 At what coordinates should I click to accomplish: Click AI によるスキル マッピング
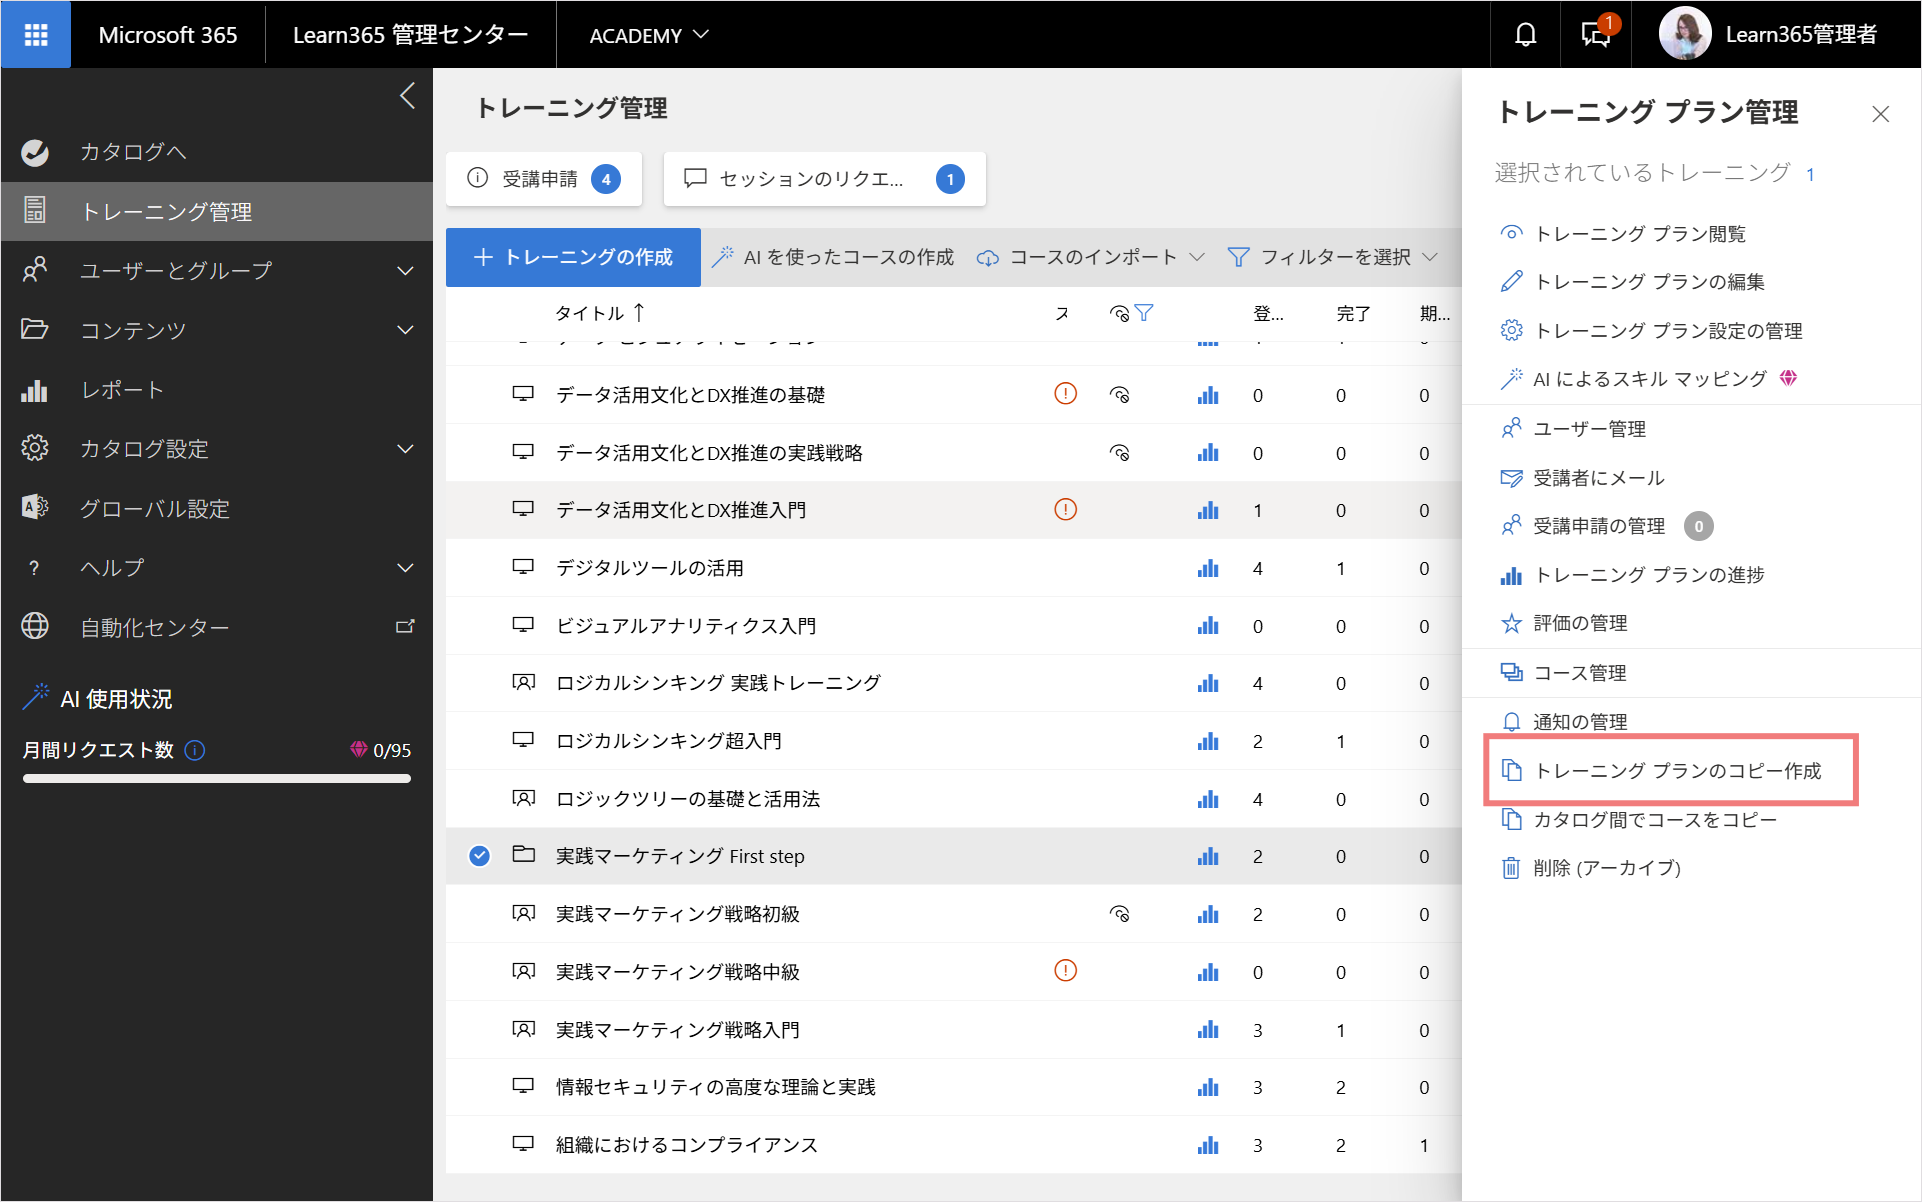point(1633,379)
